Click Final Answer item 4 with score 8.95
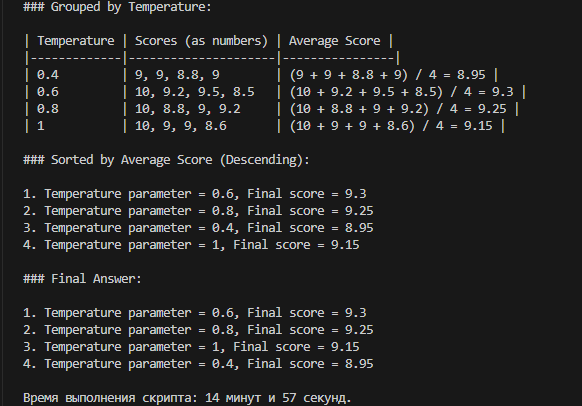 (198, 364)
